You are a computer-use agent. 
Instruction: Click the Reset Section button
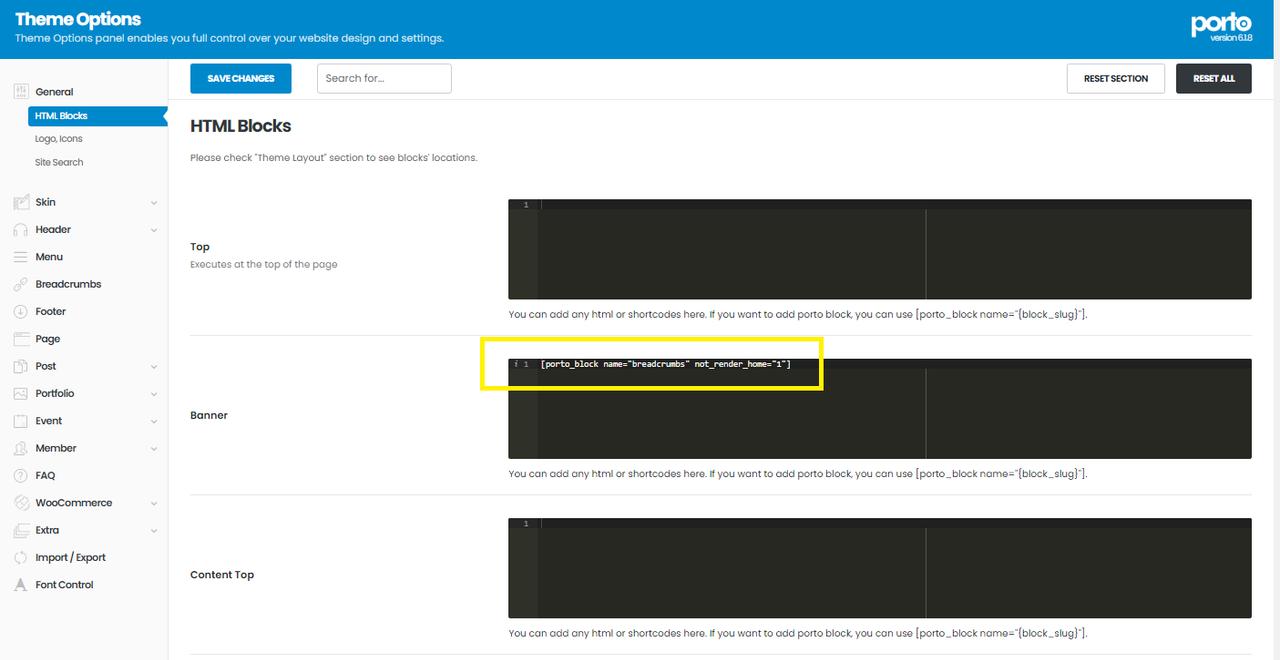tap(1116, 78)
